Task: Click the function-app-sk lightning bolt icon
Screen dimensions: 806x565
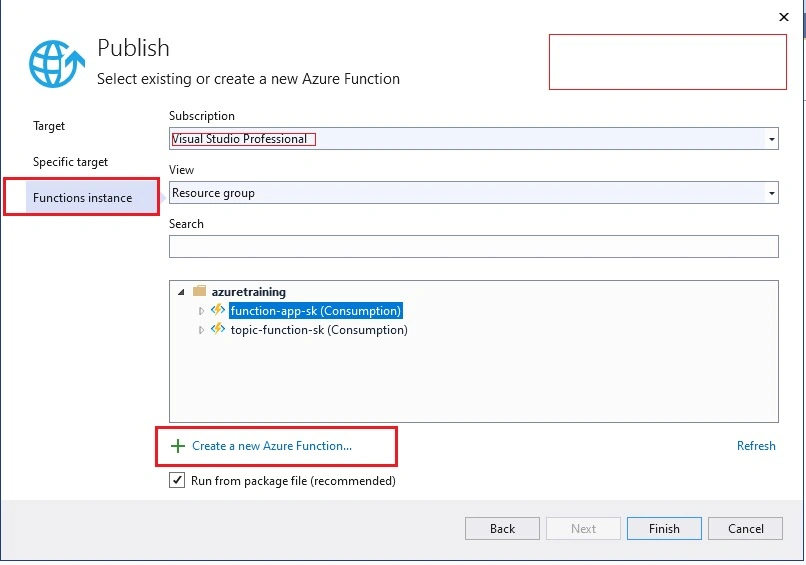Action: [x=218, y=310]
